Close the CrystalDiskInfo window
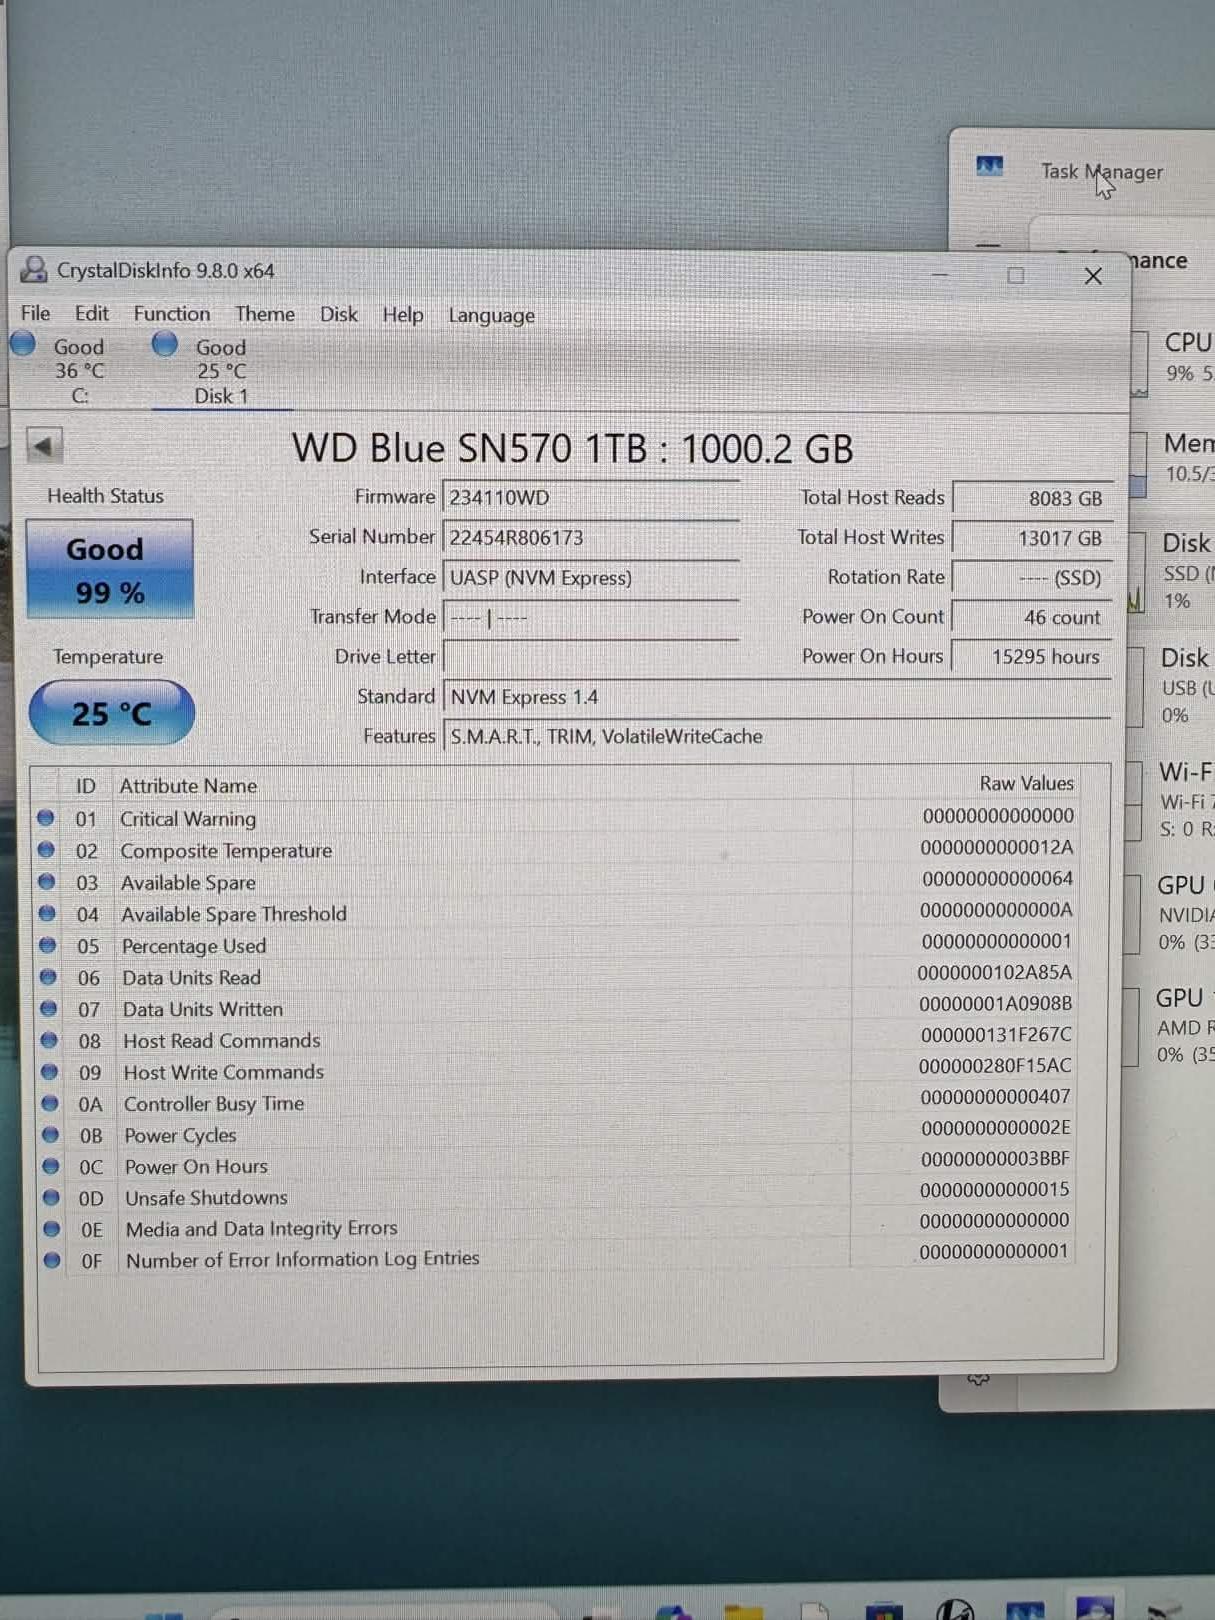The image size is (1215, 1620). 1093,276
